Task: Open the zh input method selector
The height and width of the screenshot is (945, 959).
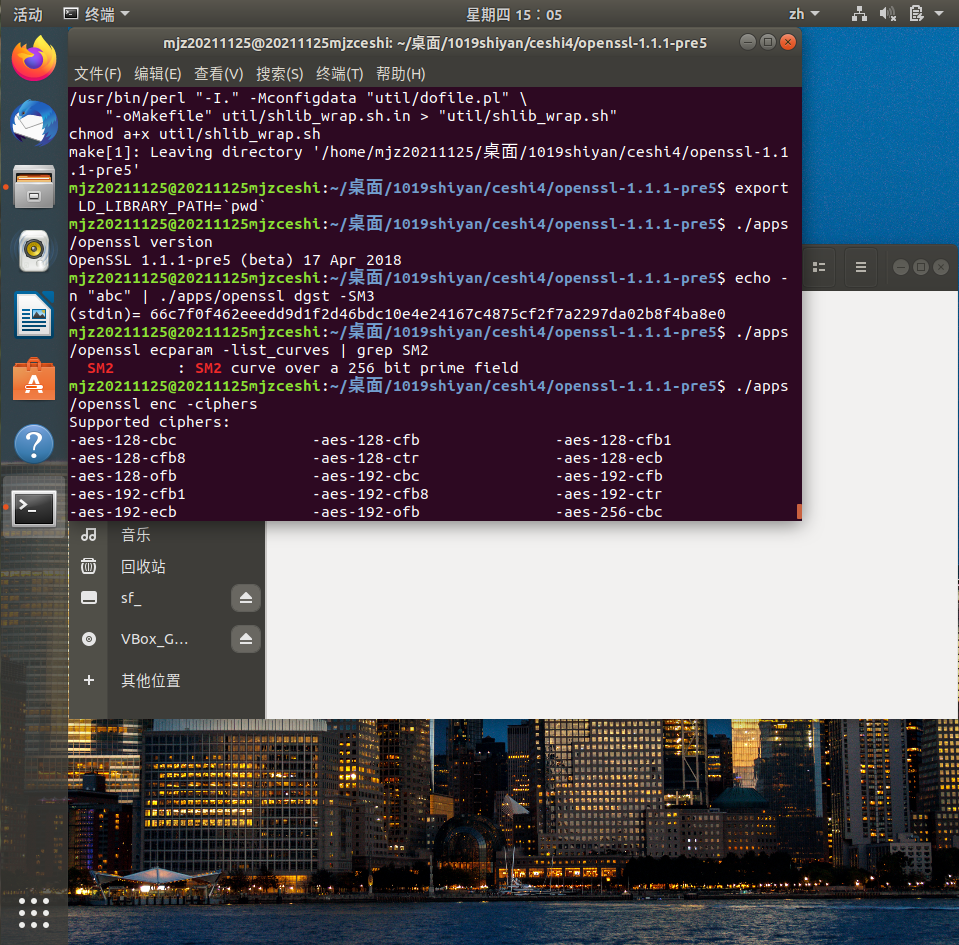Action: point(804,14)
